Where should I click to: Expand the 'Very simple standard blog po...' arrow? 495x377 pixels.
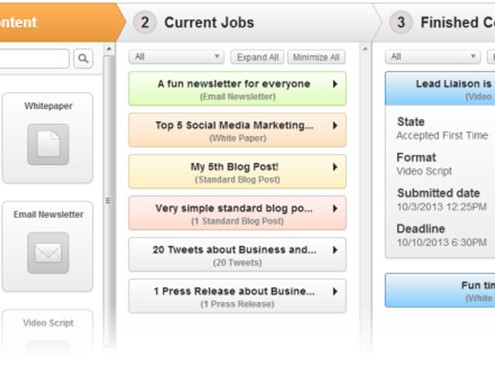coord(335,208)
